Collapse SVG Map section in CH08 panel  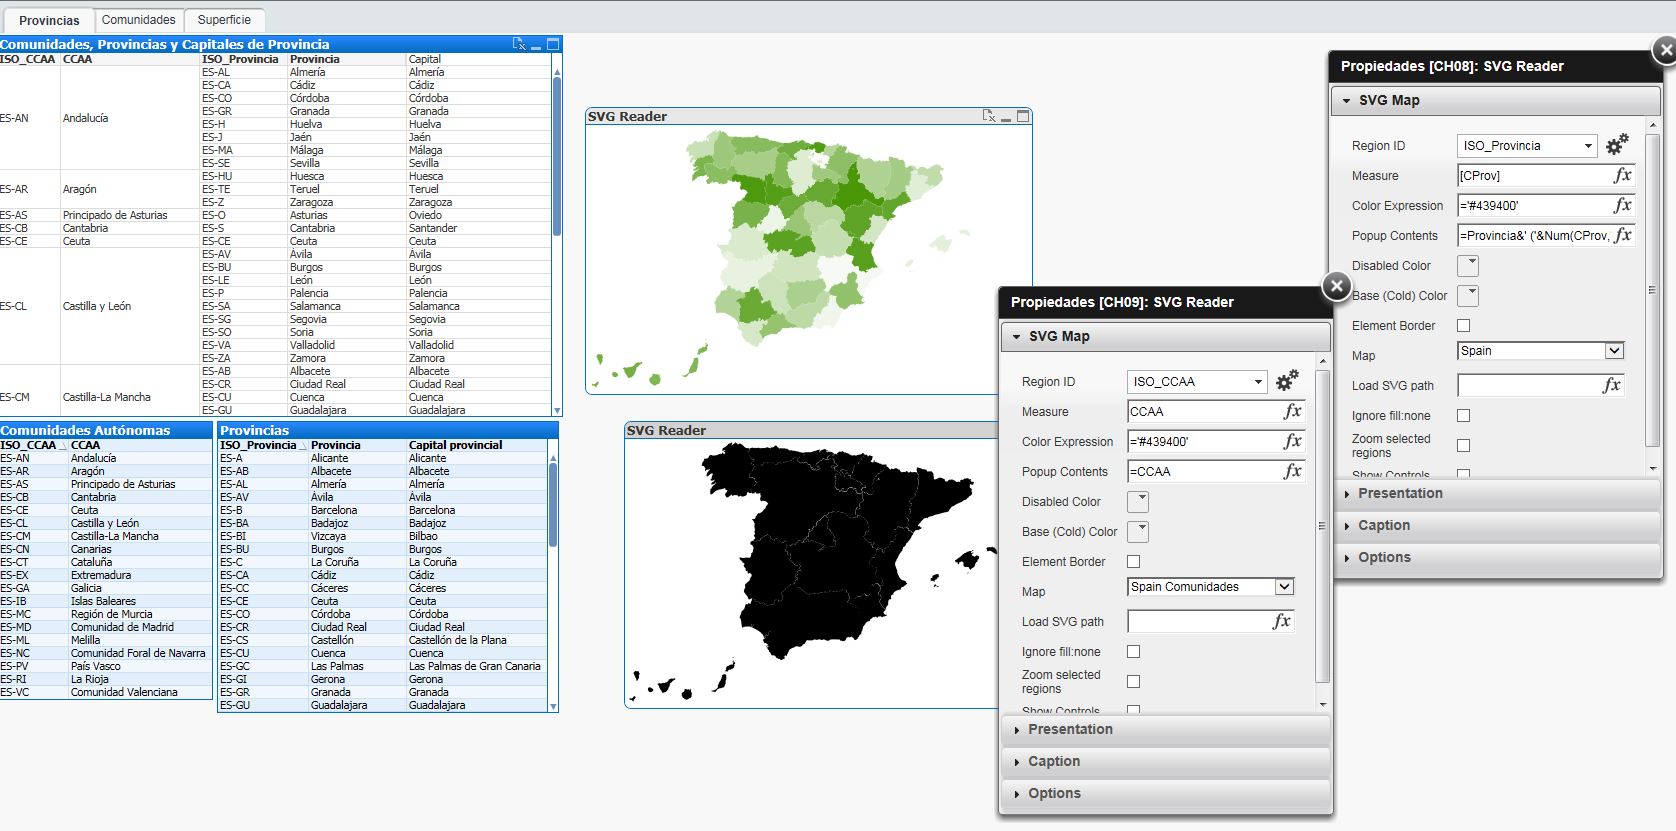(x=1497, y=100)
